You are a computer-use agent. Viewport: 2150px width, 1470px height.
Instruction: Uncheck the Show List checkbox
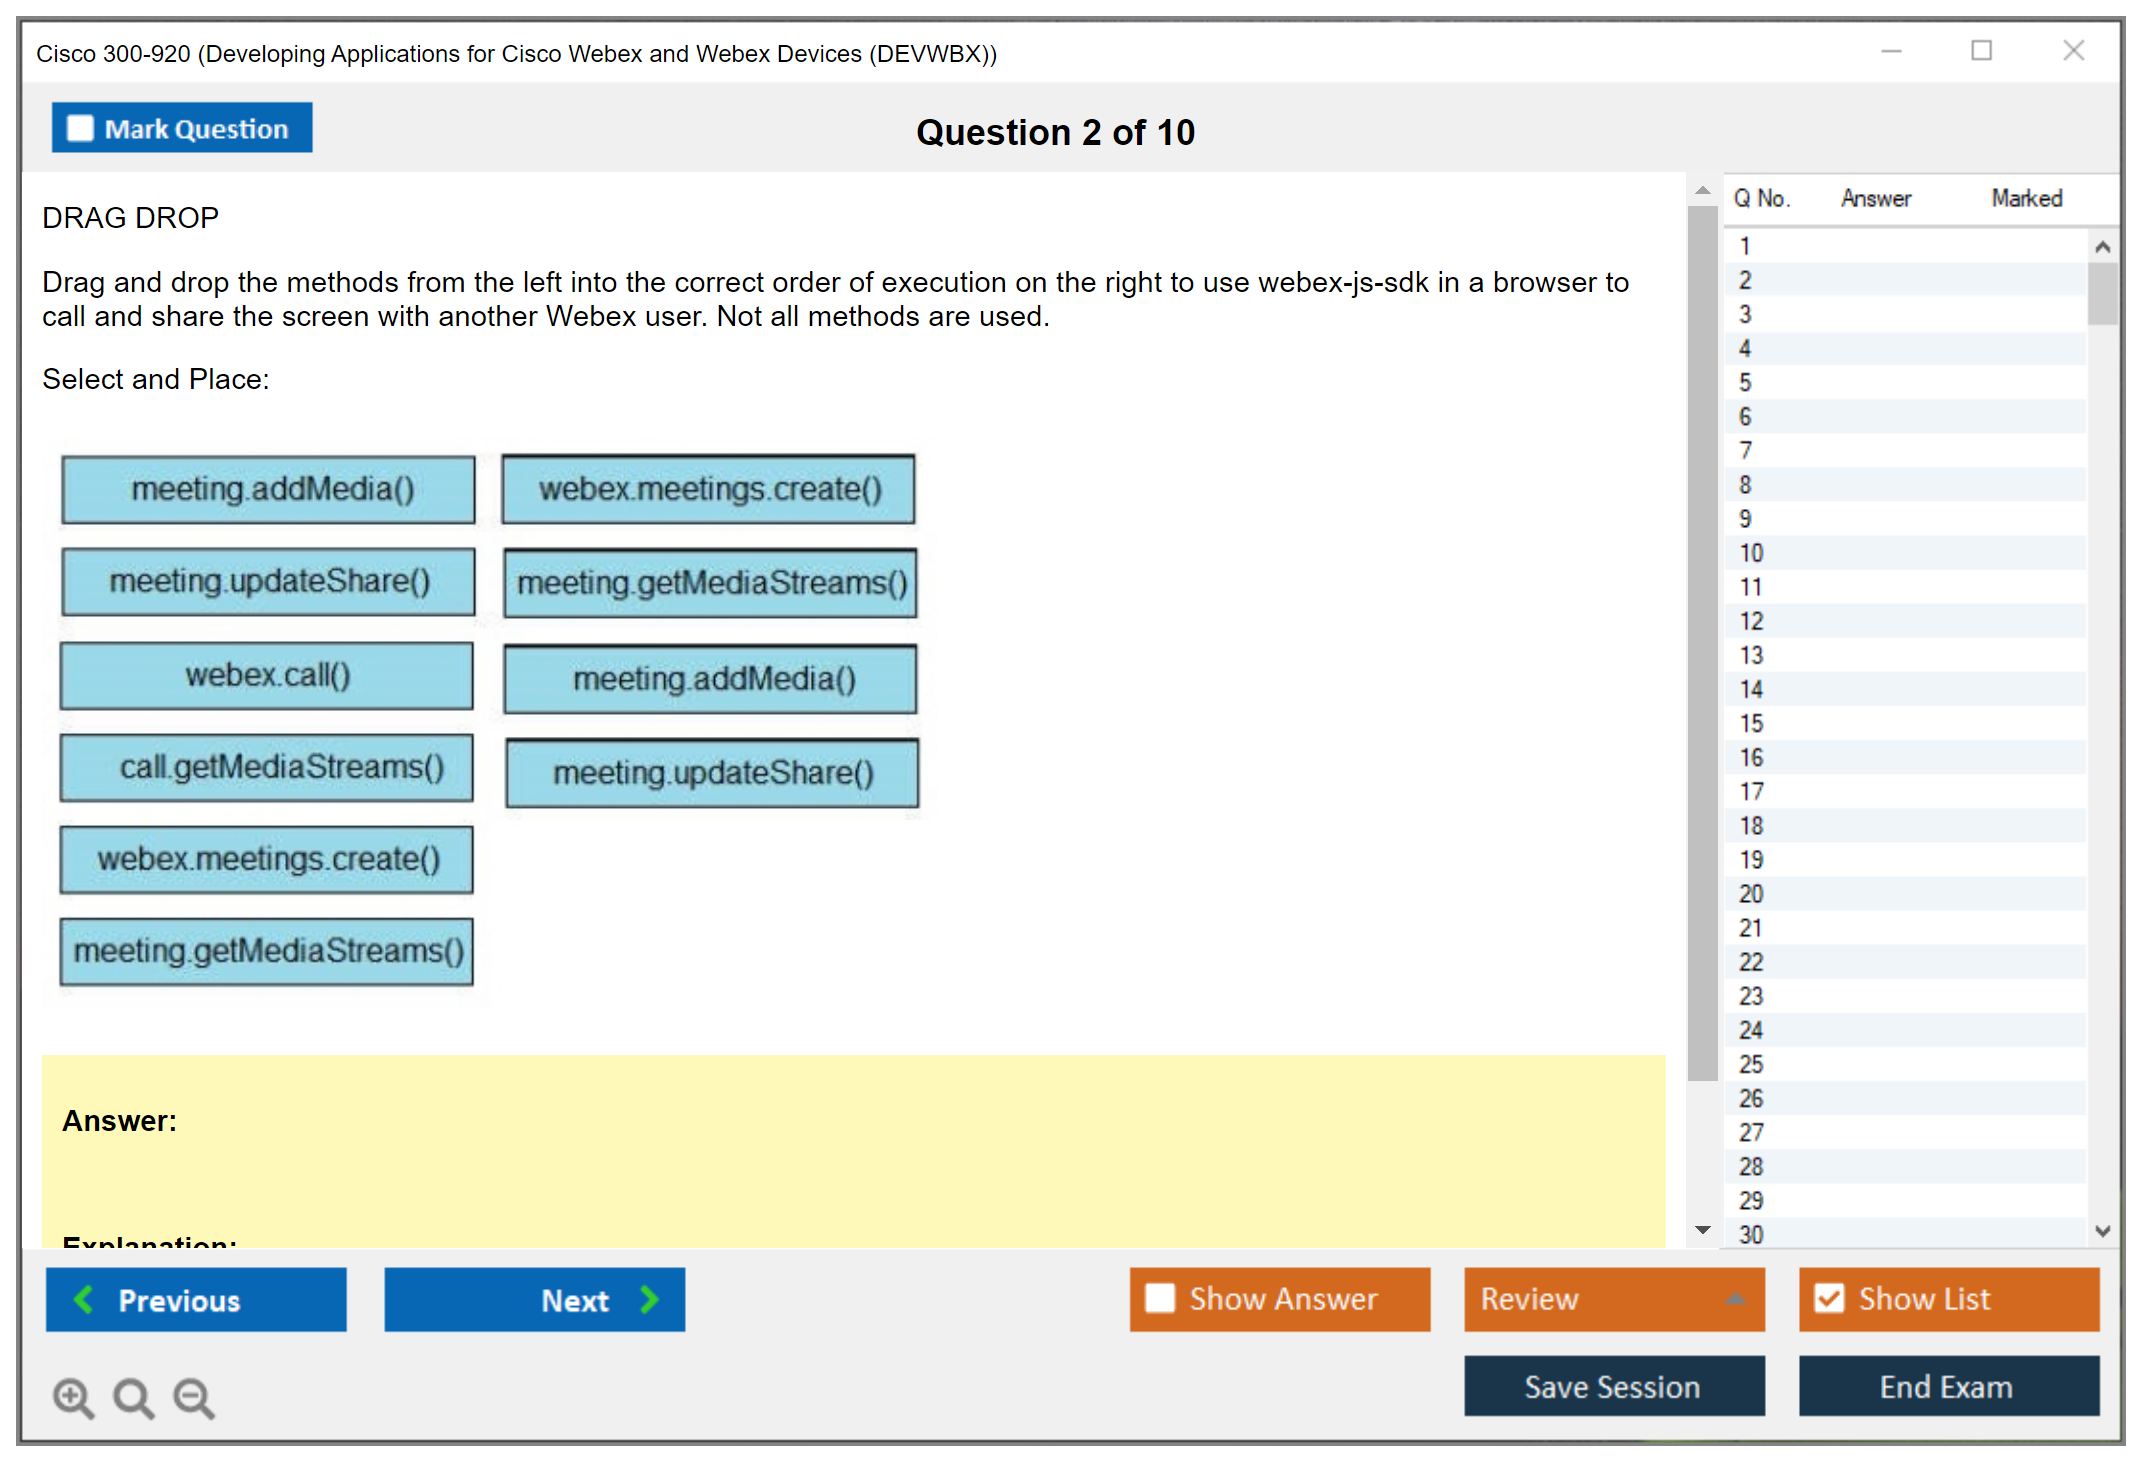pyautogui.click(x=1829, y=1298)
